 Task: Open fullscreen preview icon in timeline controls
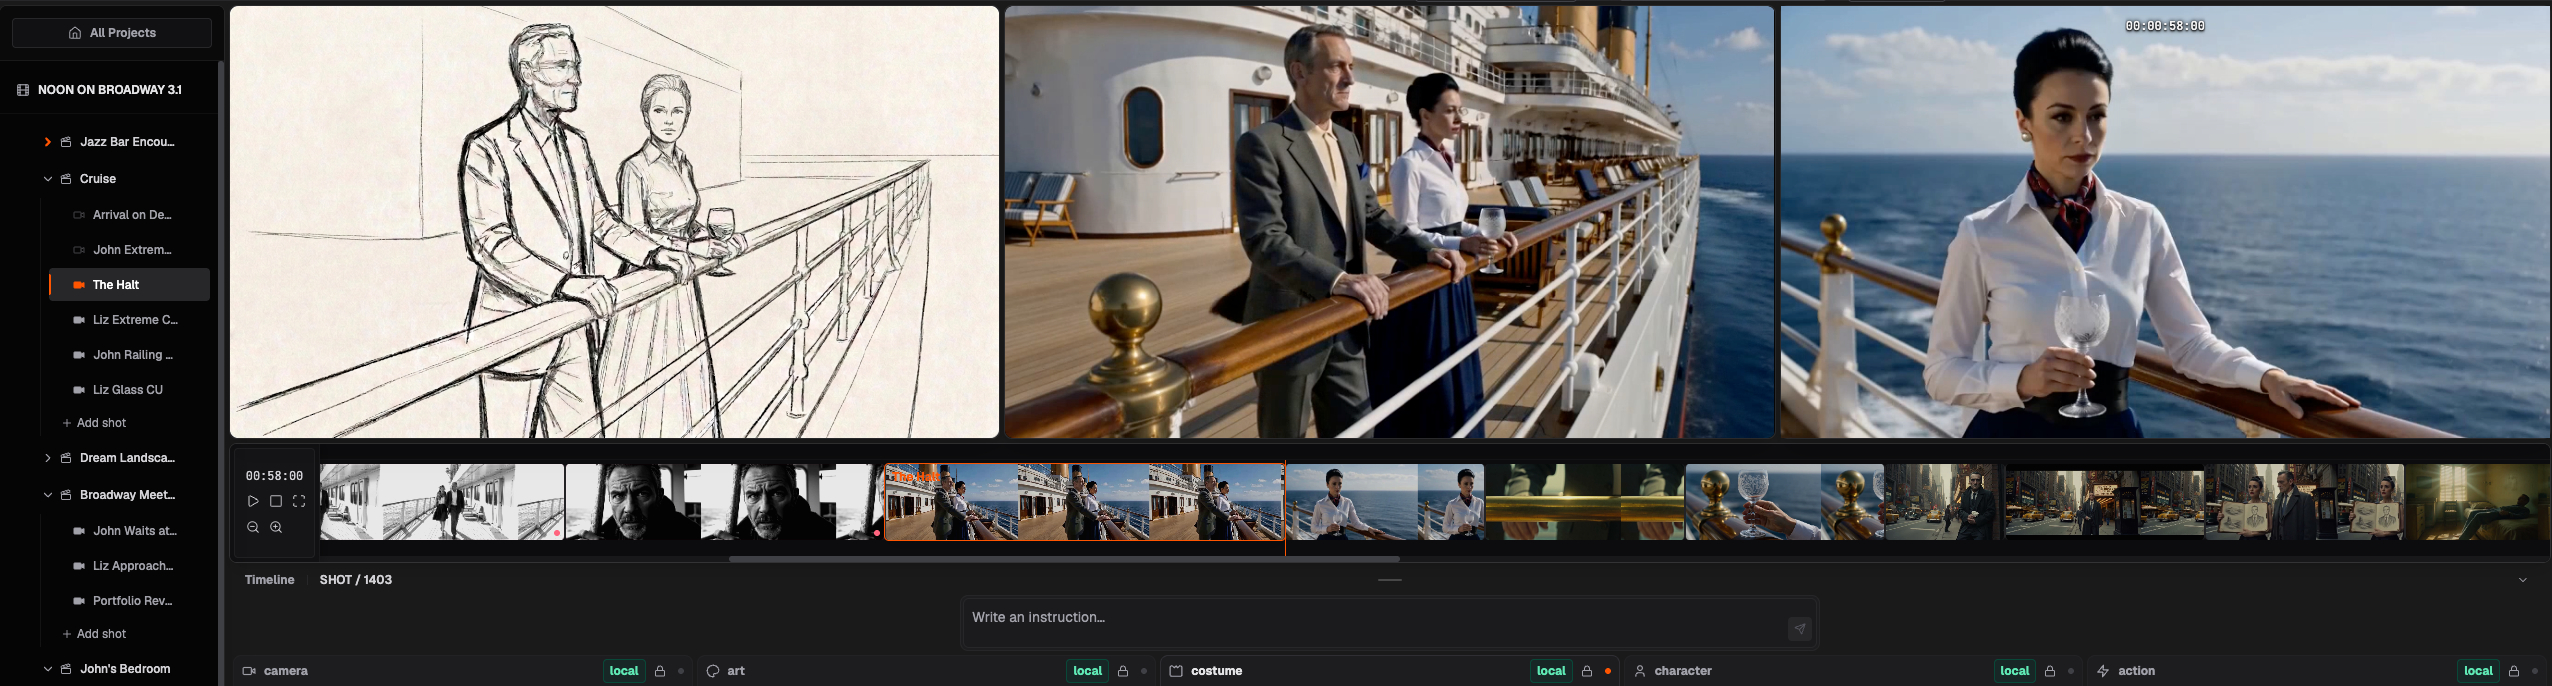click(299, 501)
